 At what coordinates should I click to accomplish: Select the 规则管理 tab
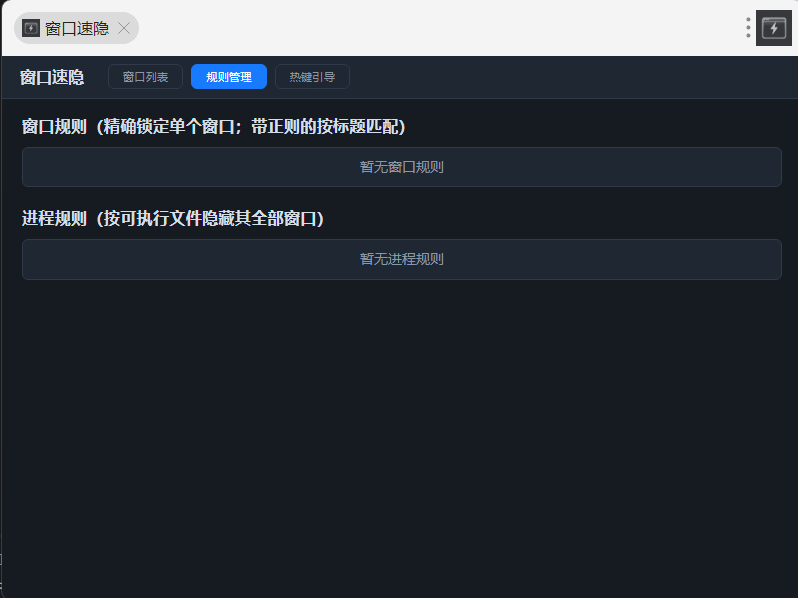(229, 77)
